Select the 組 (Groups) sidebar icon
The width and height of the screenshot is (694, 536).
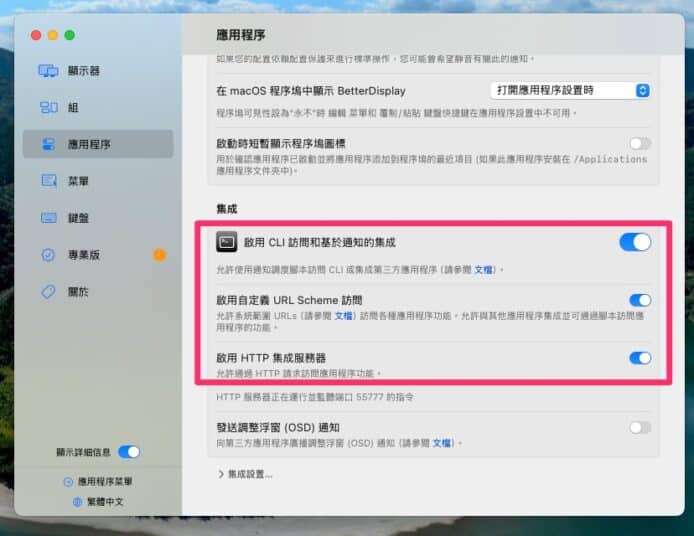pyautogui.click(x=48, y=107)
